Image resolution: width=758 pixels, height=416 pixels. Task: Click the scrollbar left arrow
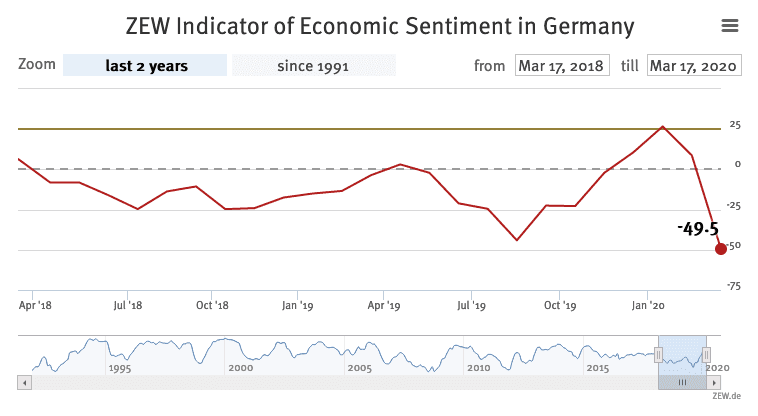(x=23, y=382)
